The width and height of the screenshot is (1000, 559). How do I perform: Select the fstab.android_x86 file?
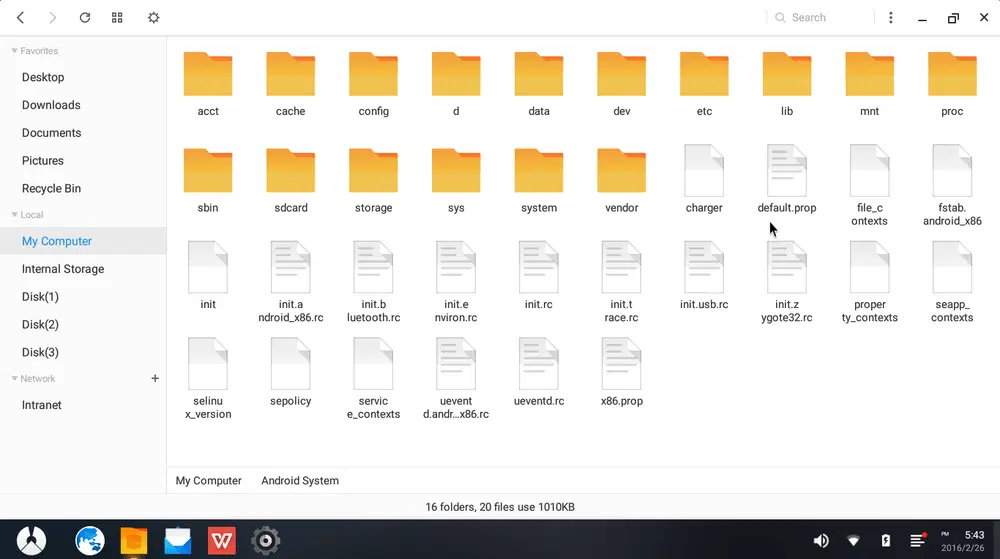(952, 186)
